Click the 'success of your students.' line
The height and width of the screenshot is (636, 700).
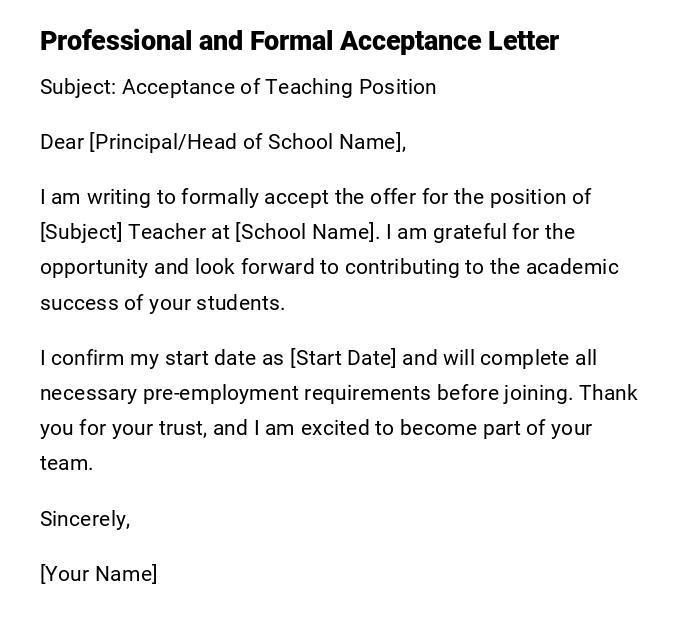pyautogui.click(x=162, y=303)
